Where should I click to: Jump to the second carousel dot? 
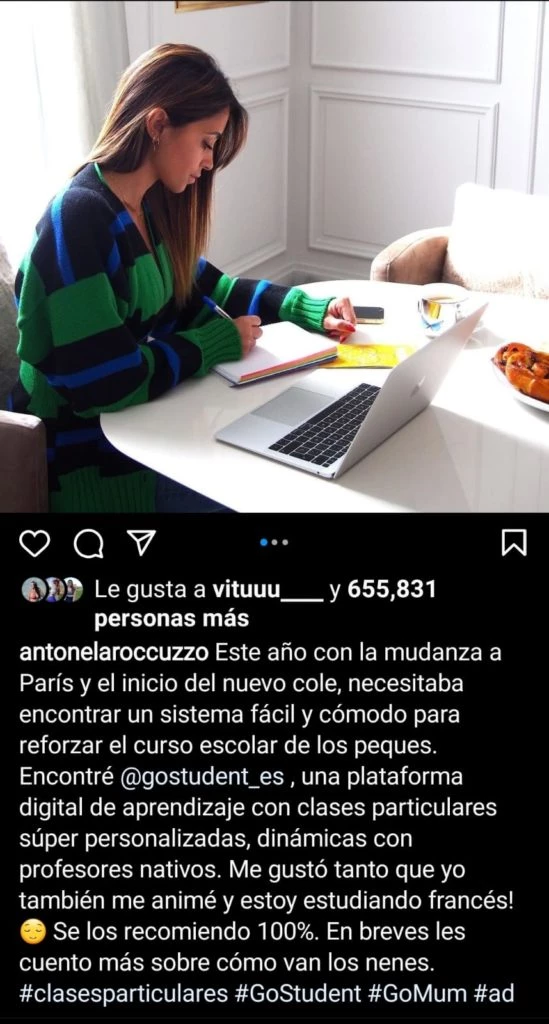tap(275, 542)
